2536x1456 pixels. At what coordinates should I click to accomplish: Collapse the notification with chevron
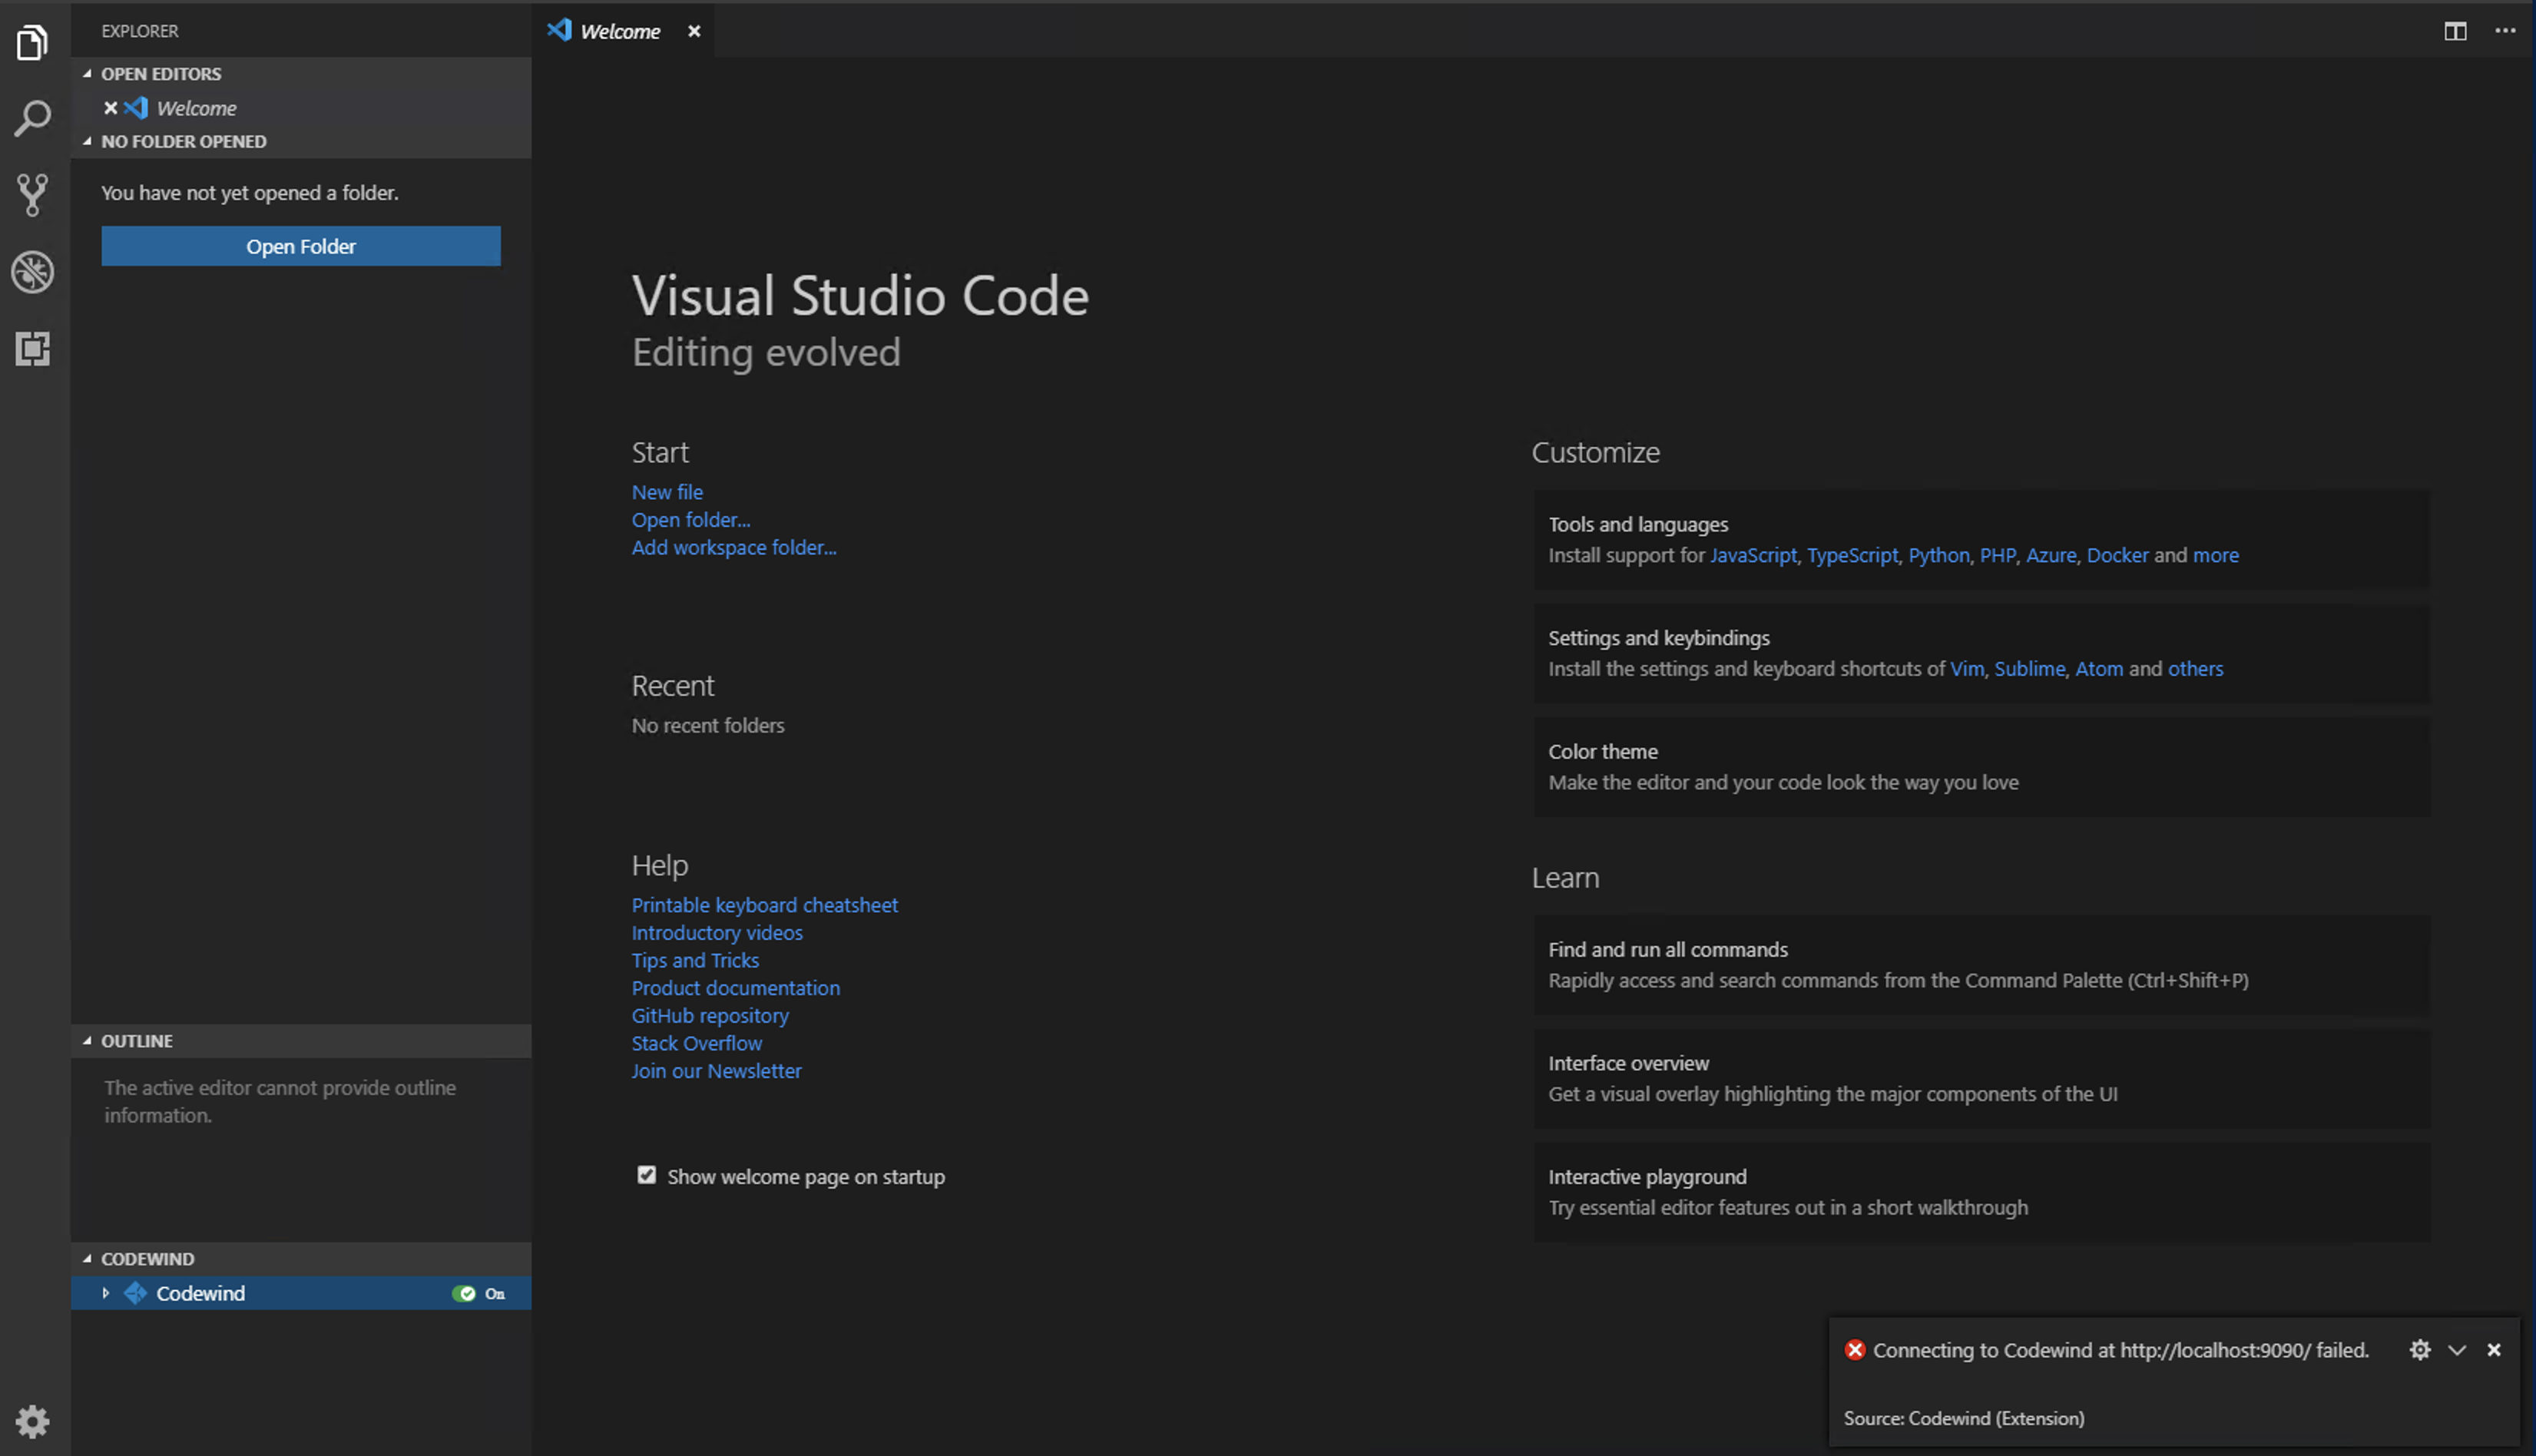point(2456,1350)
